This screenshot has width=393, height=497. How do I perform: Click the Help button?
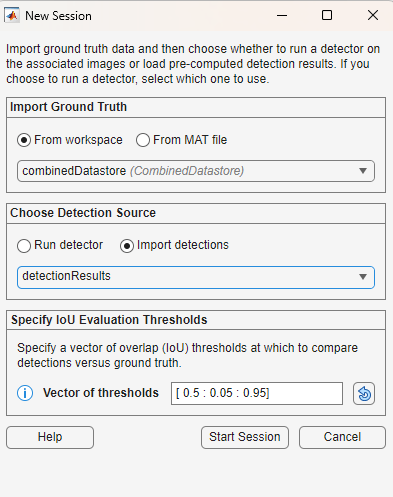(x=50, y=437)
